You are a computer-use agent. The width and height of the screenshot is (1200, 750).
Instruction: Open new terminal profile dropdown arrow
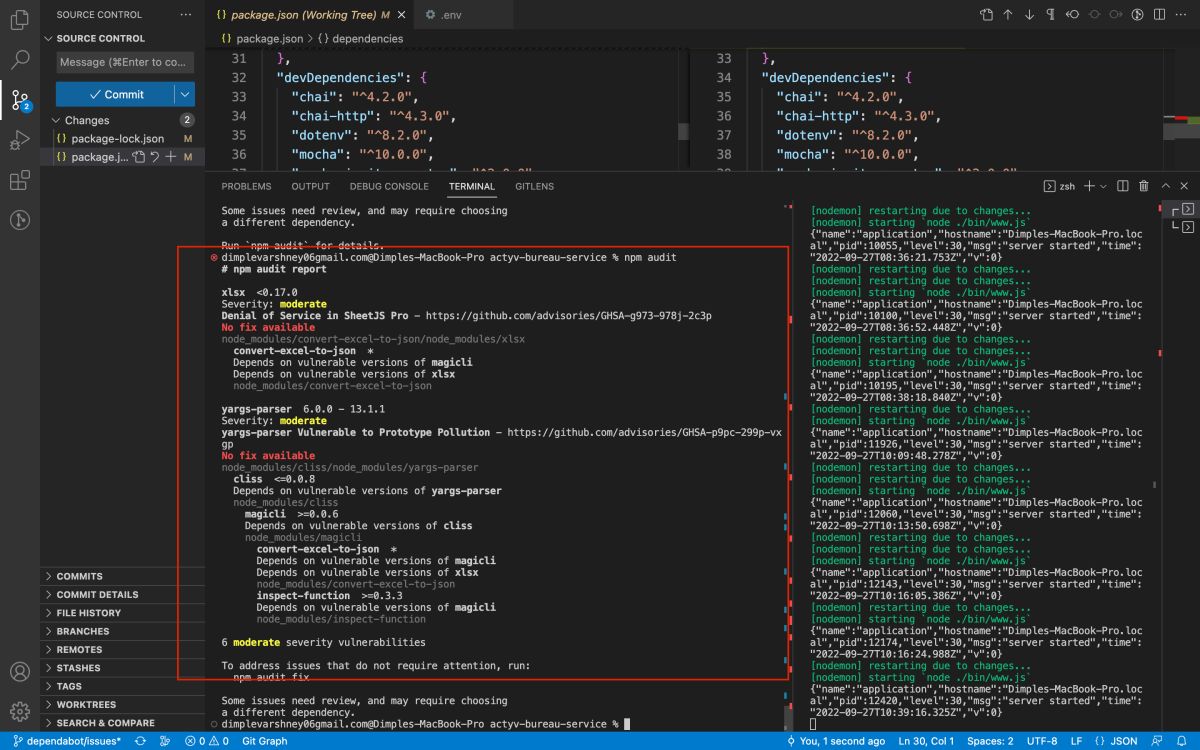(x=1102, y=186)
